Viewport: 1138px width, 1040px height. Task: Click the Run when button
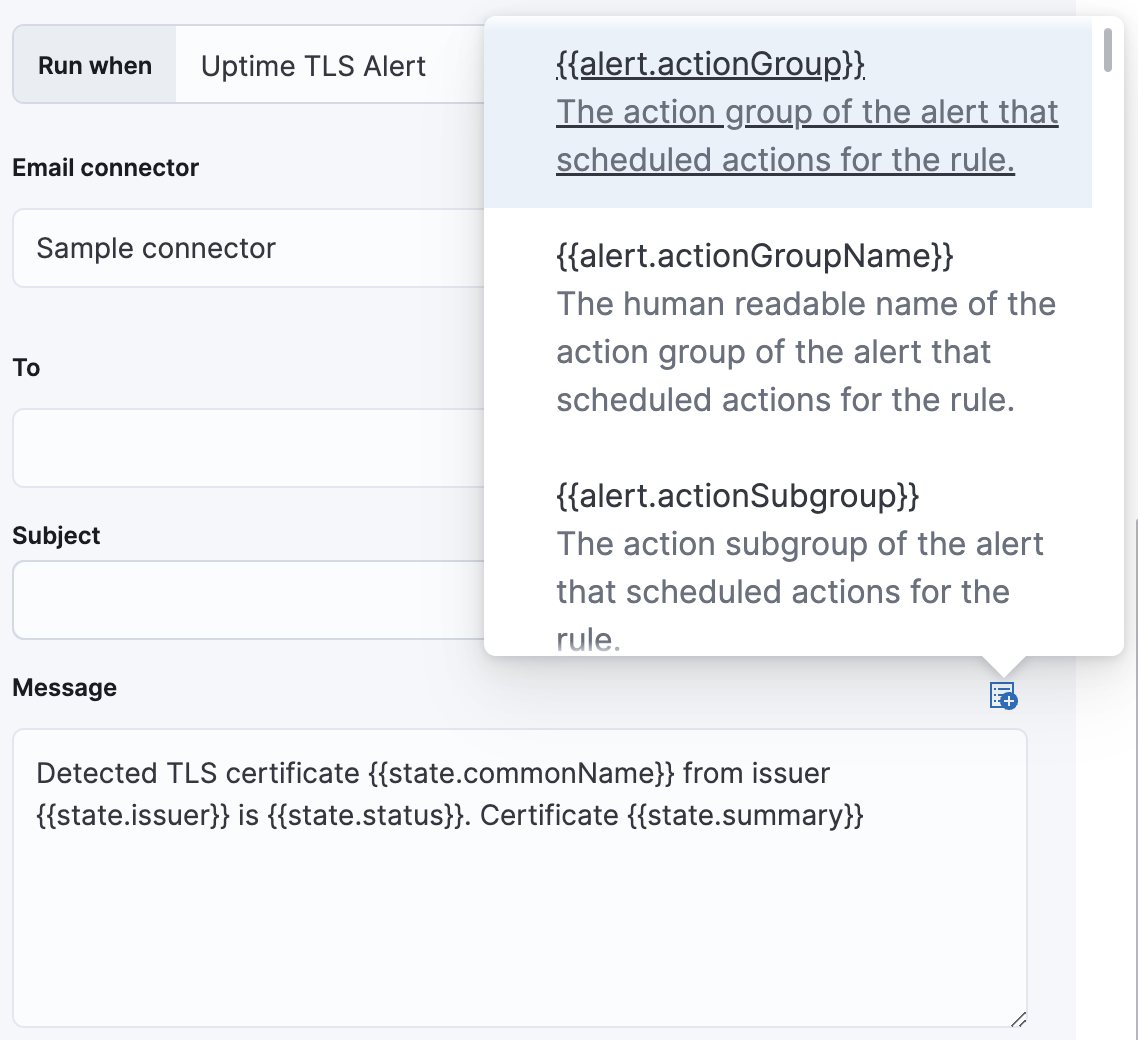point(94,64)
